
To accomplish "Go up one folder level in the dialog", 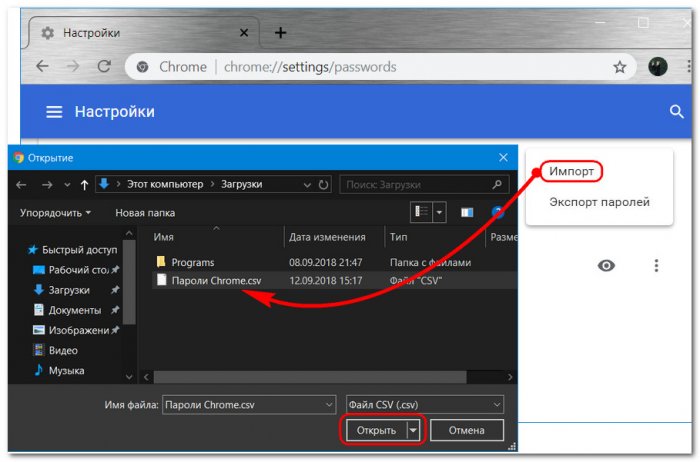I will (84, 185).
